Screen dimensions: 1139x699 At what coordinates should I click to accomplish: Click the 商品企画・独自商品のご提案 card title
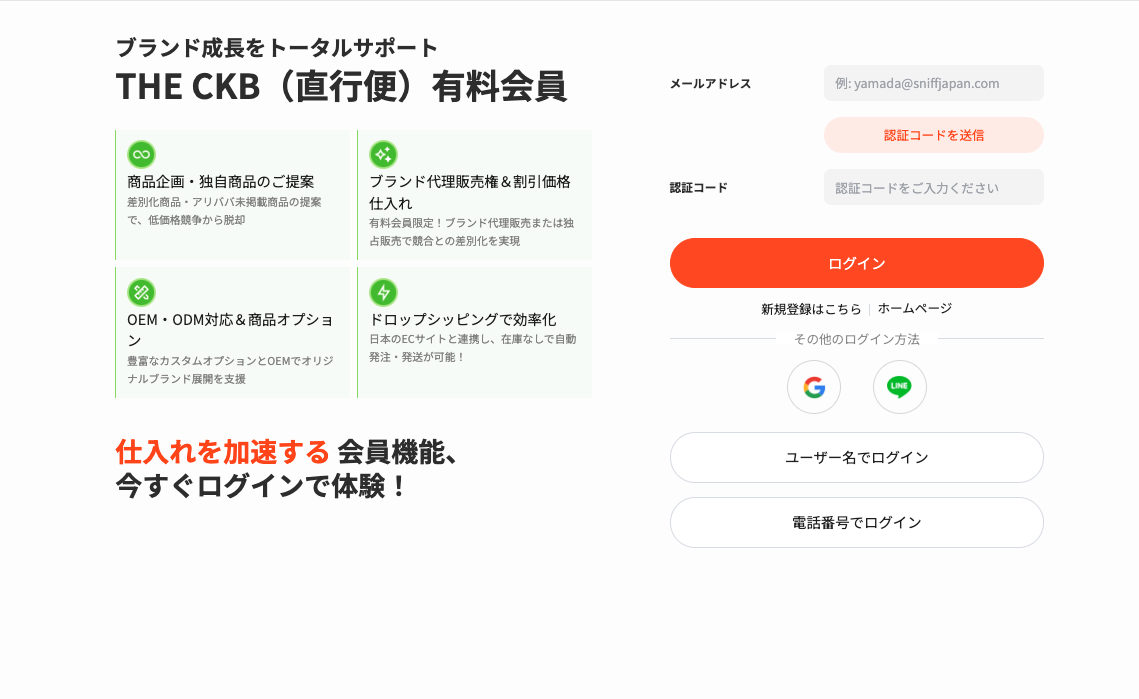tap(221, 182)
